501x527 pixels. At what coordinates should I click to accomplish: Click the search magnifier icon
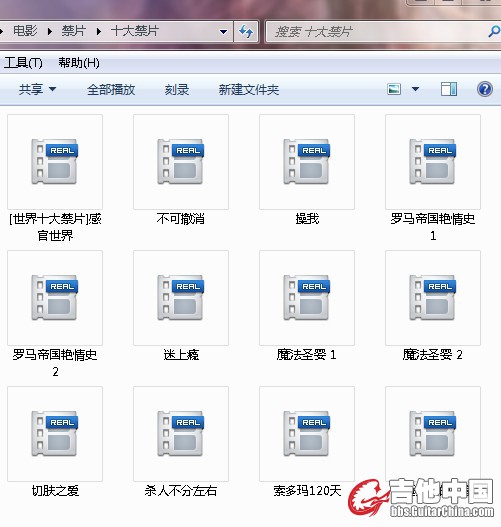494,32
